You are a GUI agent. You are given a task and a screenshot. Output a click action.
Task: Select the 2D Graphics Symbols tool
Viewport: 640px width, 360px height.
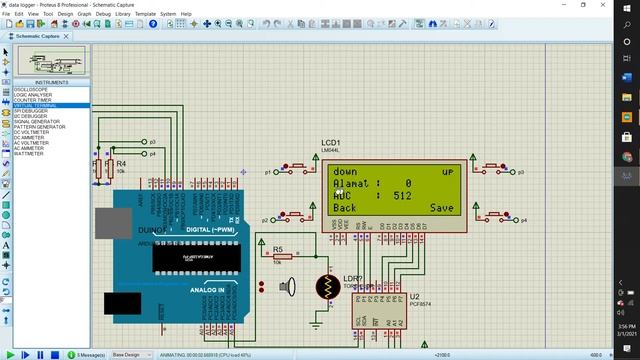(6, 255)
